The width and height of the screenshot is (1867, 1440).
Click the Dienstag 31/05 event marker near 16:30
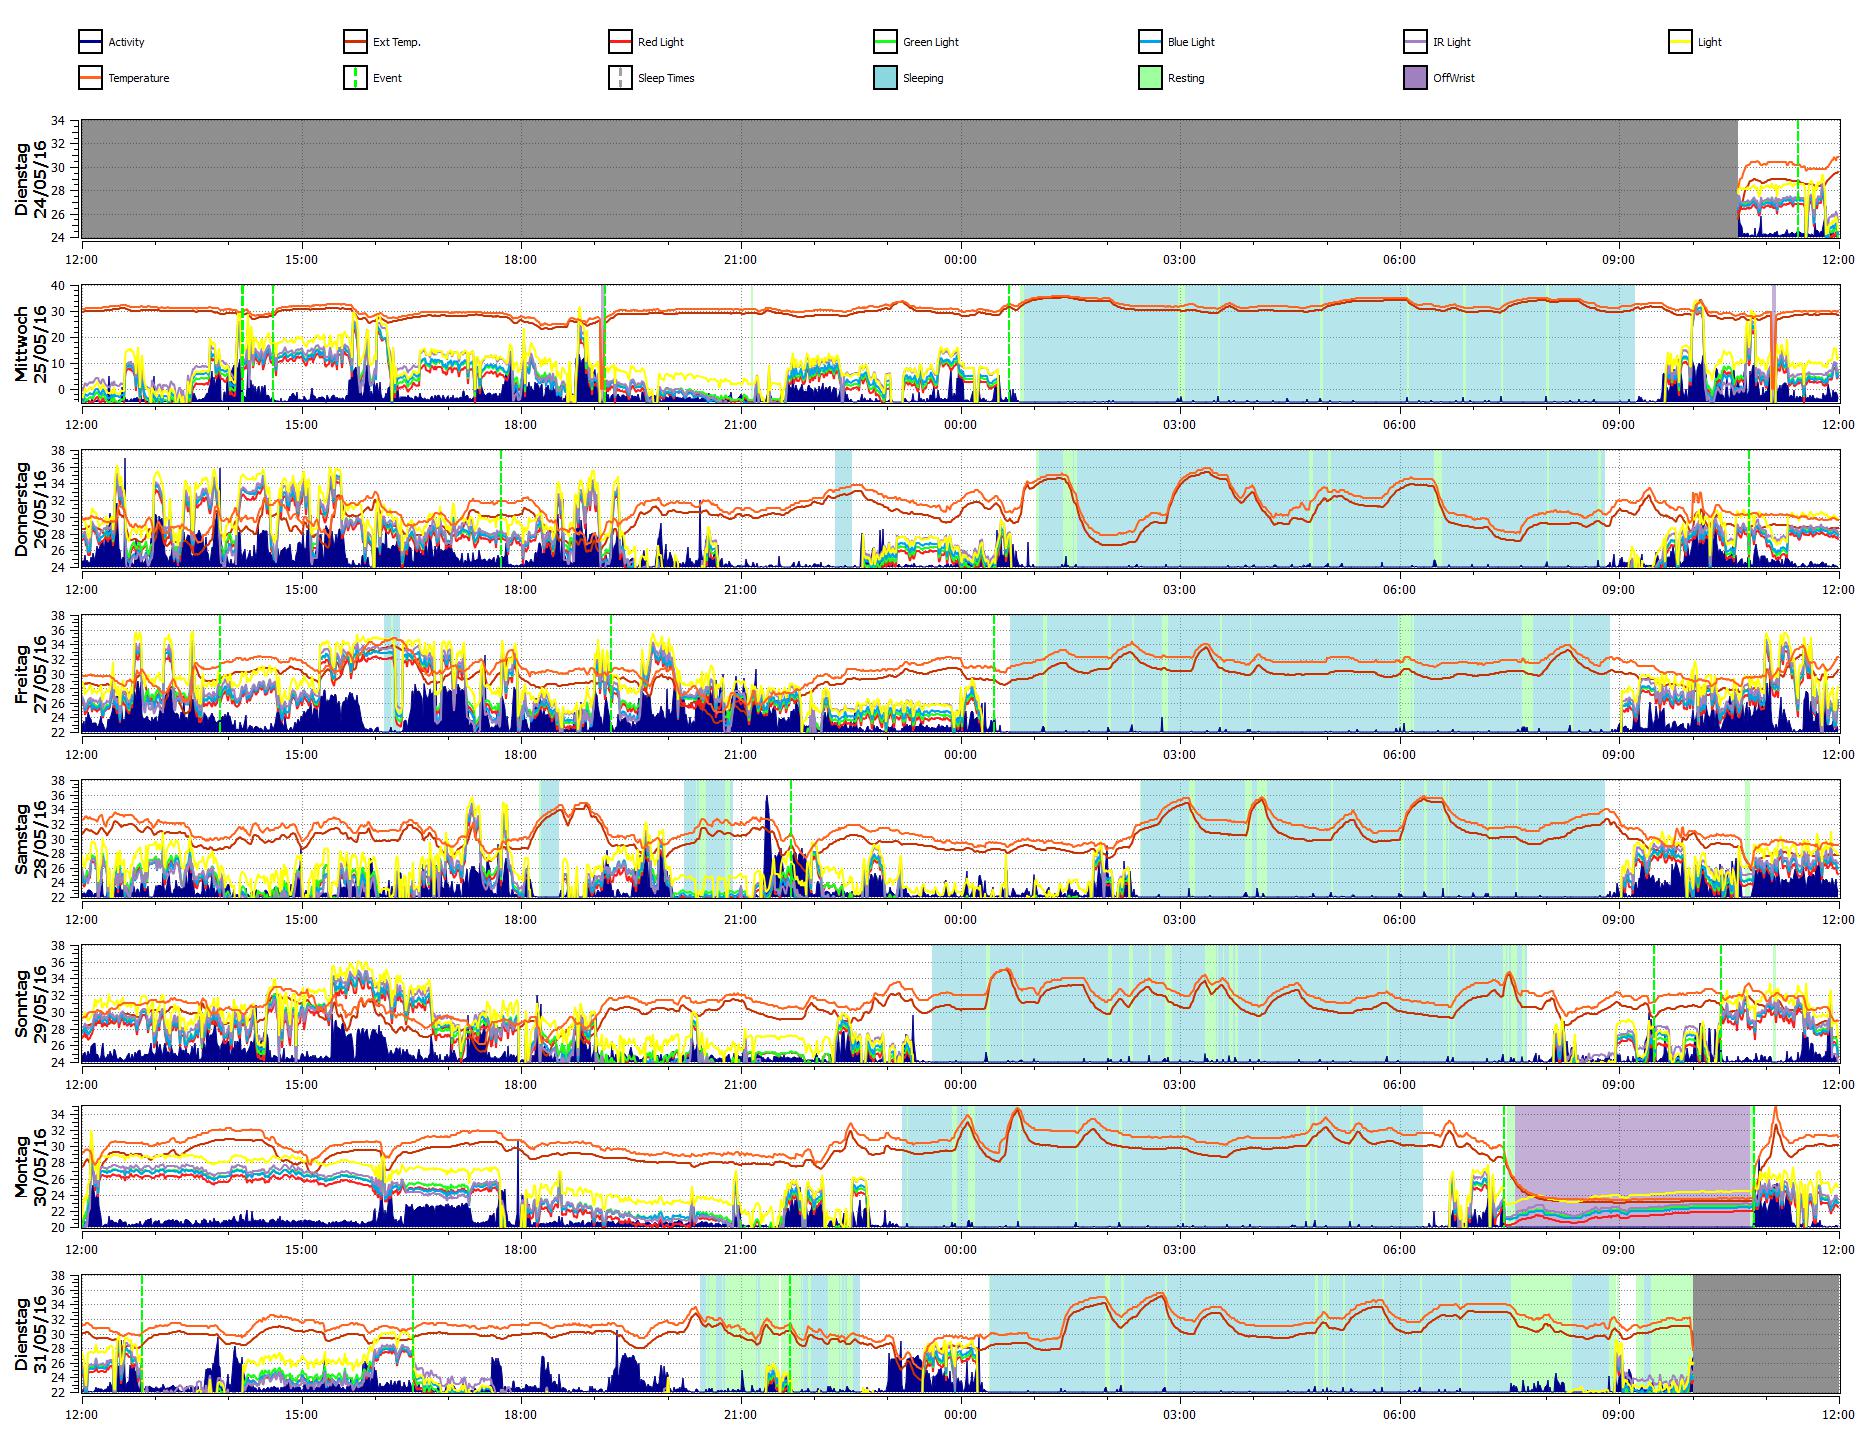[412, 1333]
